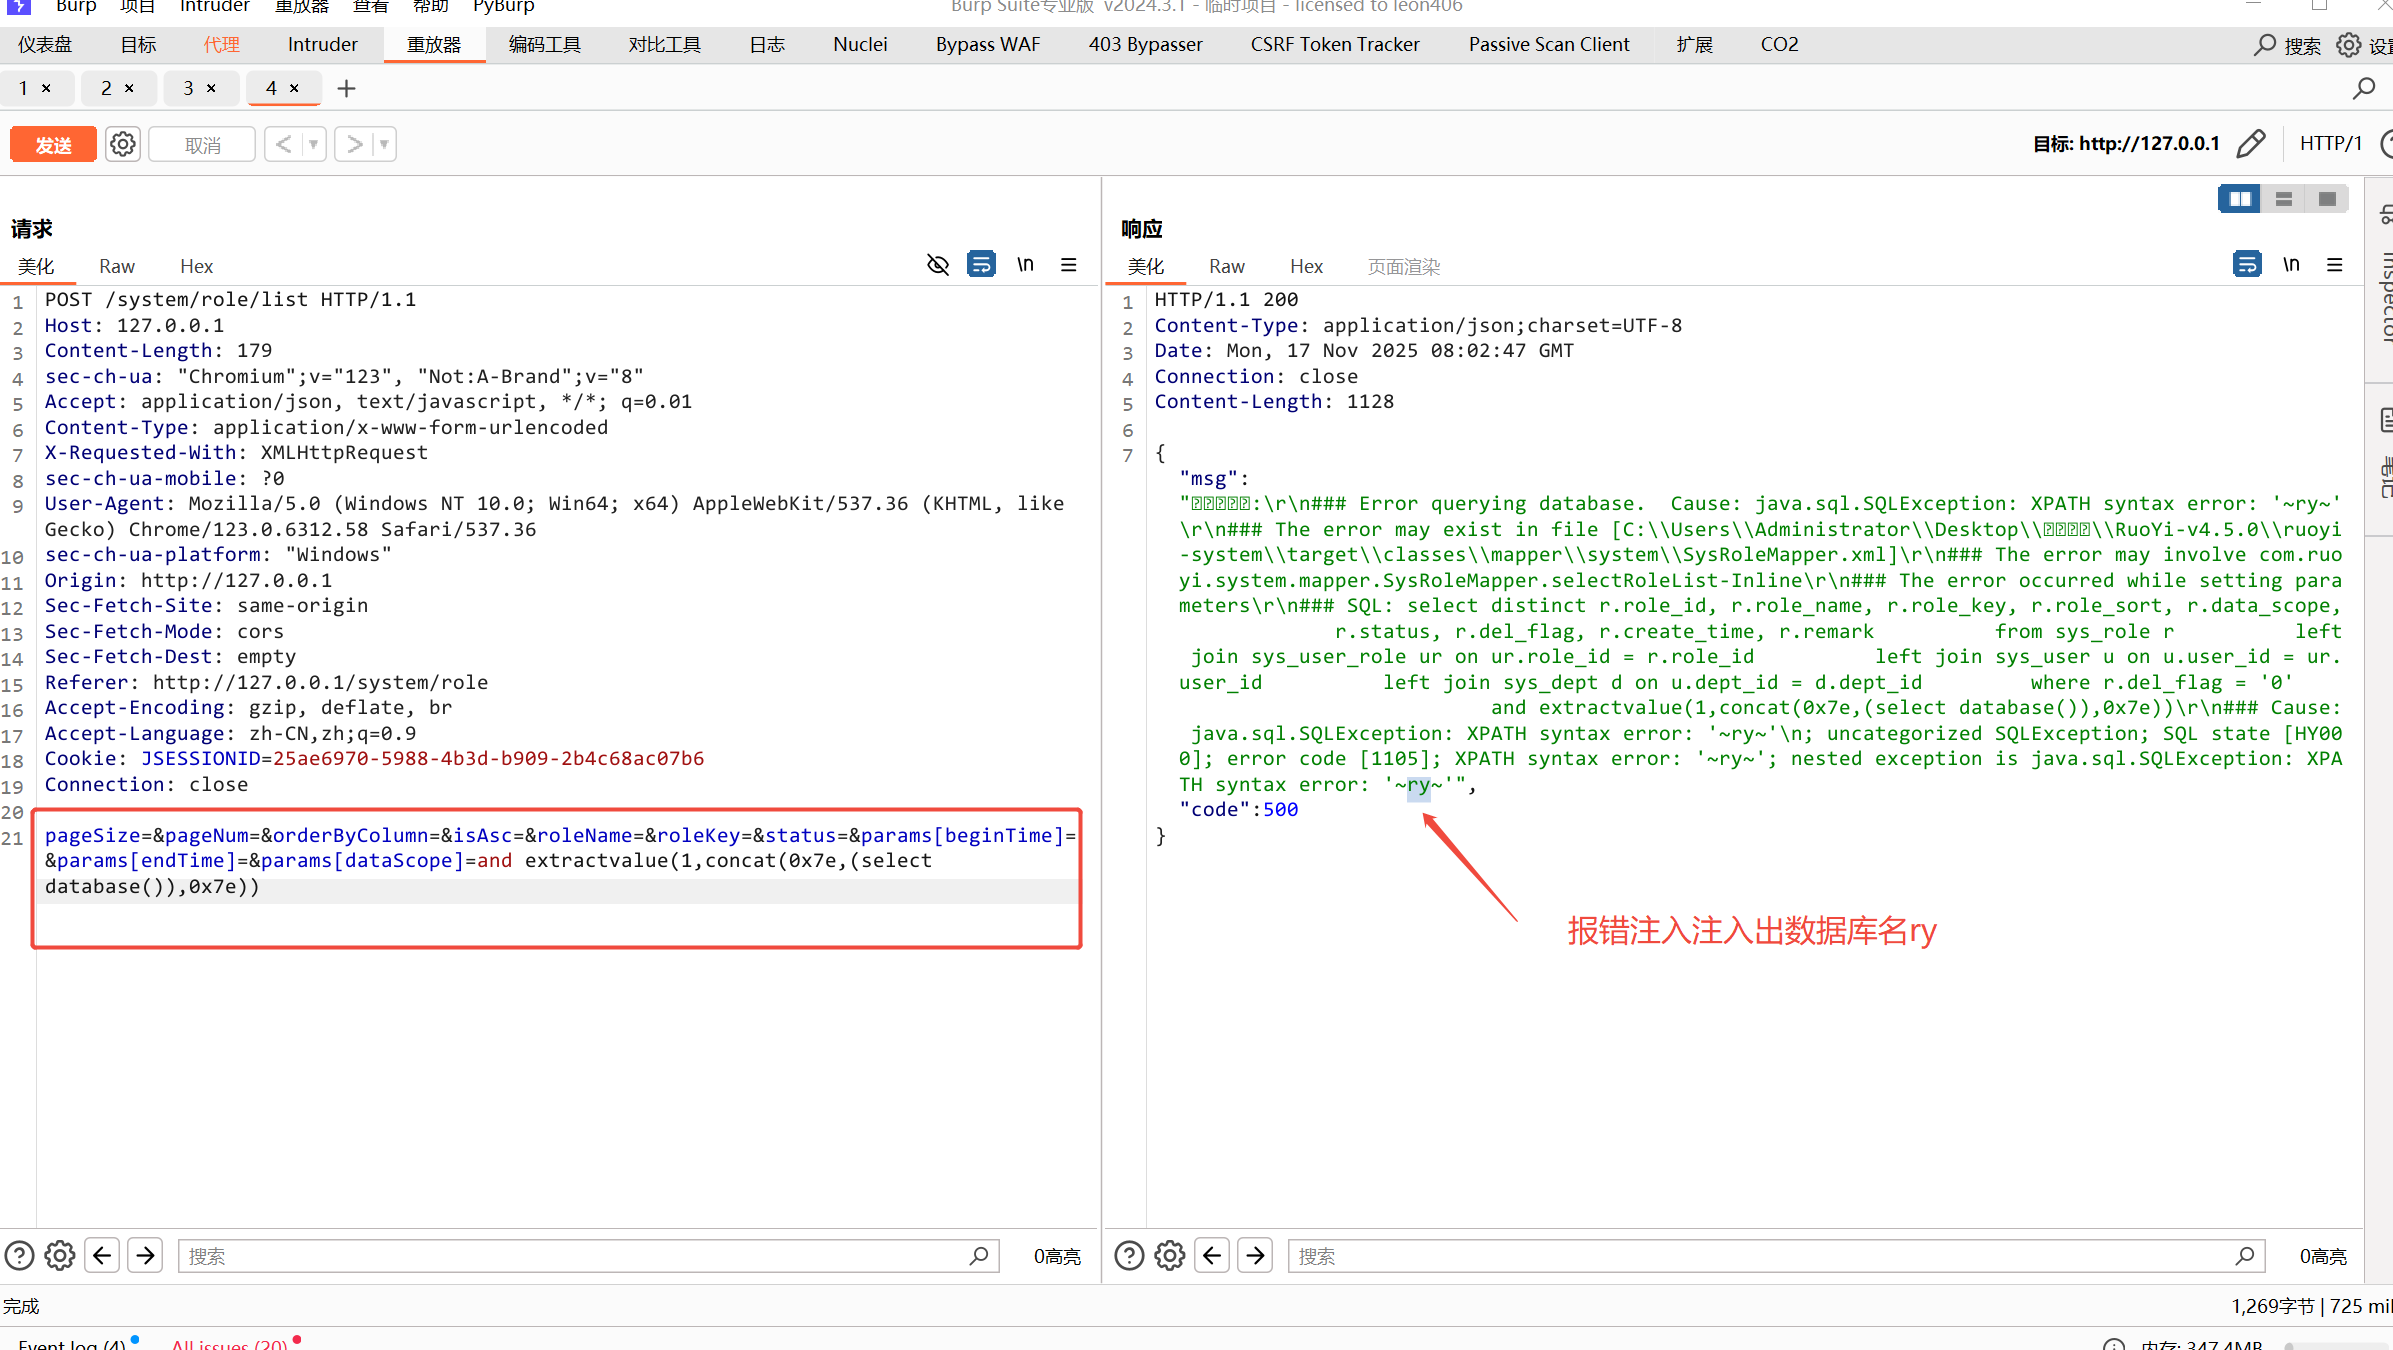Screen dimensions: 2393x1350
Task: Open response pane hamburger options menu
Action: (2335, 265)
